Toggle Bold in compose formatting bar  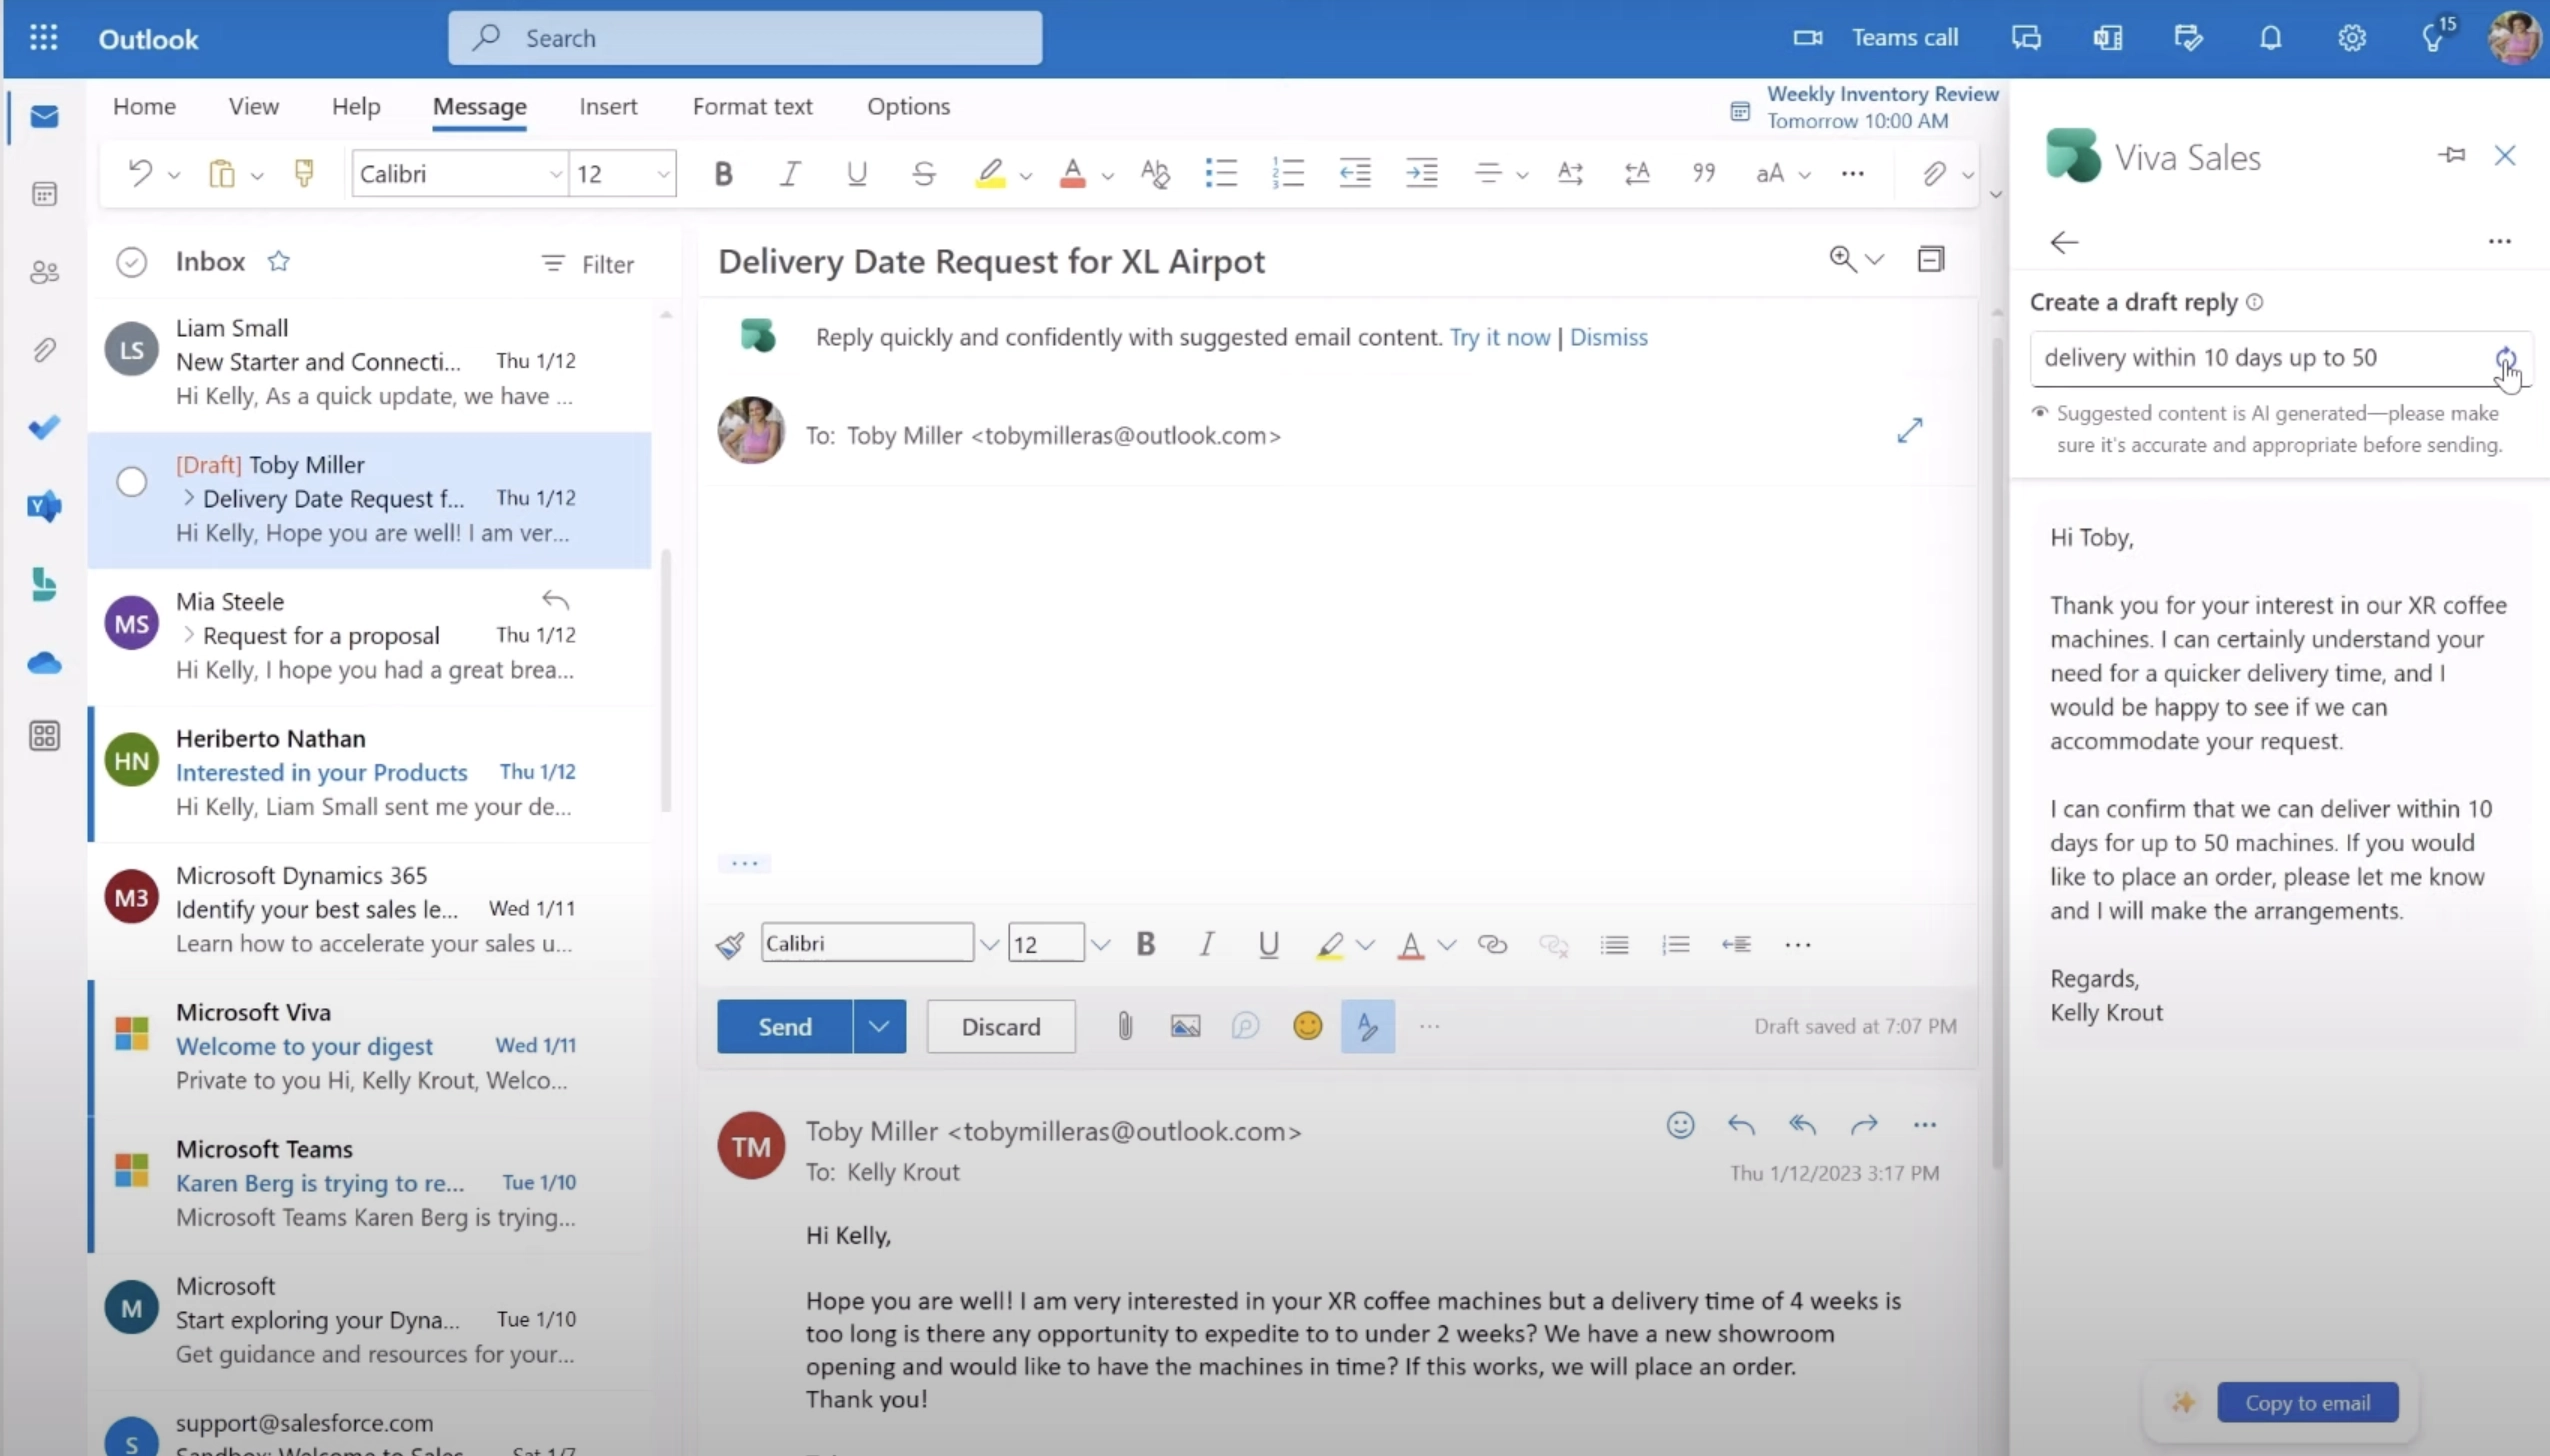(x=1146, y=944)
